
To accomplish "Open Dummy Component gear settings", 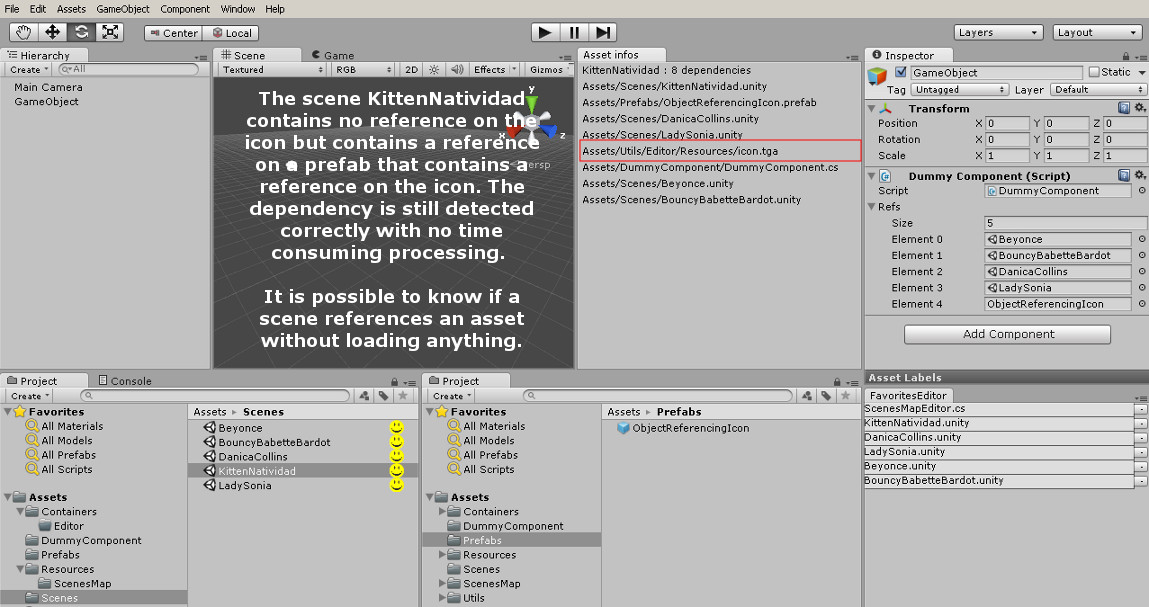I will [1140, 175].
